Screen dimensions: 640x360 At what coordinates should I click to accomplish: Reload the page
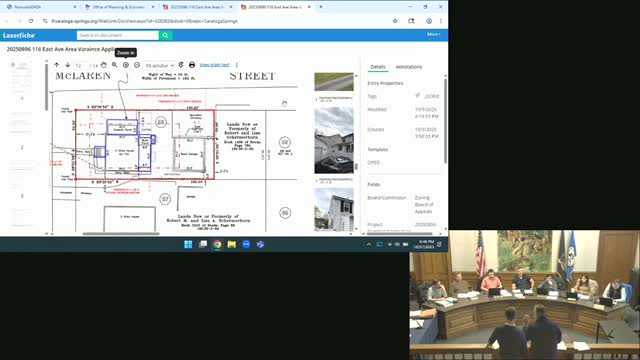pyautogui.click(x=31, y=21)
